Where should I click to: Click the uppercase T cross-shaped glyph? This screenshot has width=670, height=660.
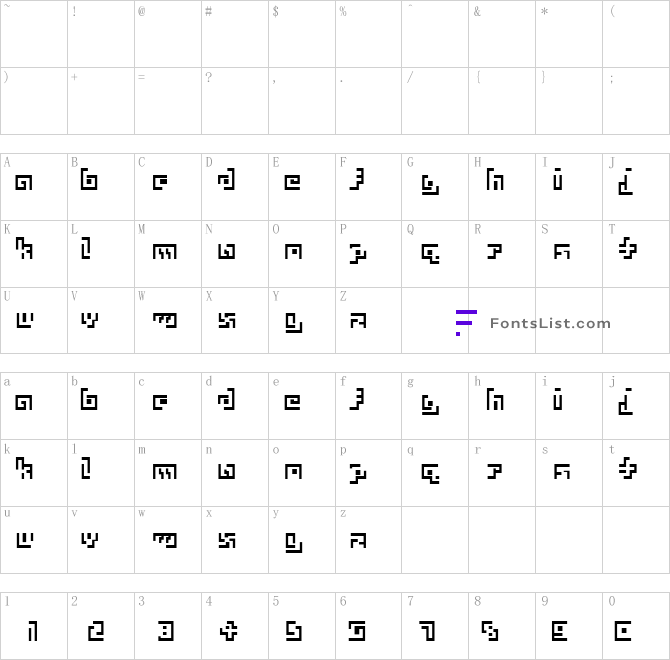(626, 248)
